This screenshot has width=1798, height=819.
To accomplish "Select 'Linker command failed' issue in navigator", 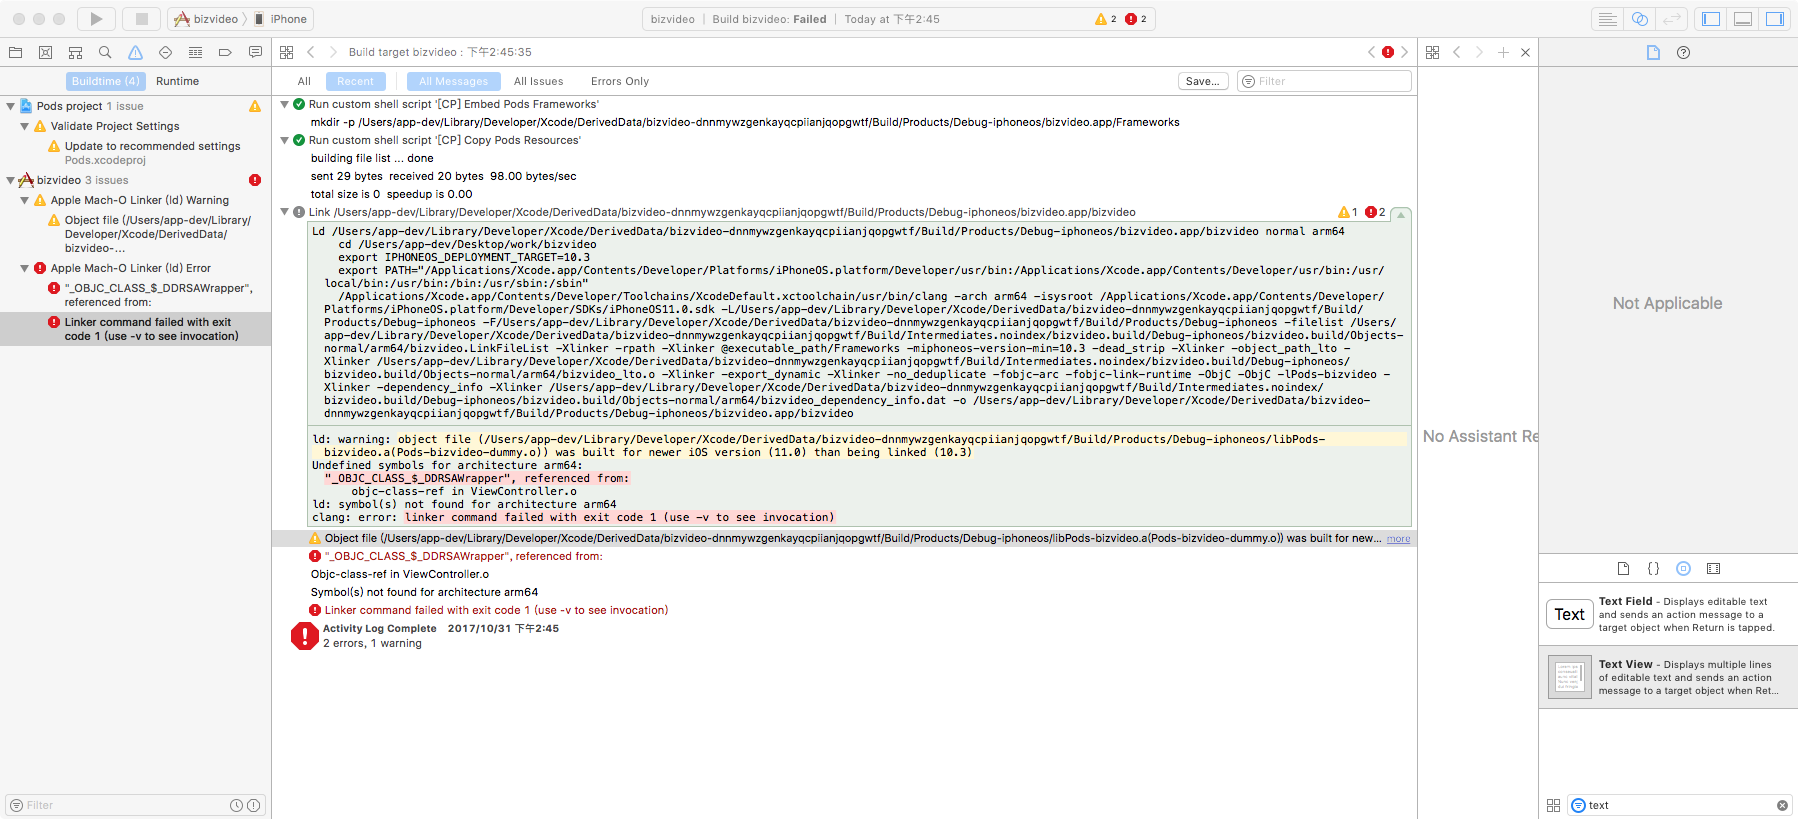I will coord(136,329).
